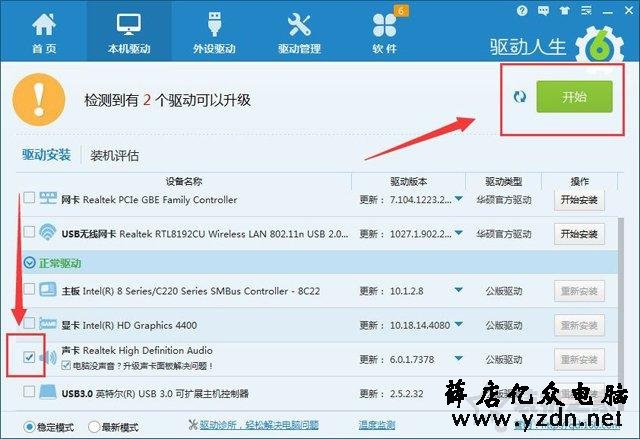The height and width of the screenshot is (439, 640).
Task: Click the green 开始 button
Action: [x=574, y=97]
